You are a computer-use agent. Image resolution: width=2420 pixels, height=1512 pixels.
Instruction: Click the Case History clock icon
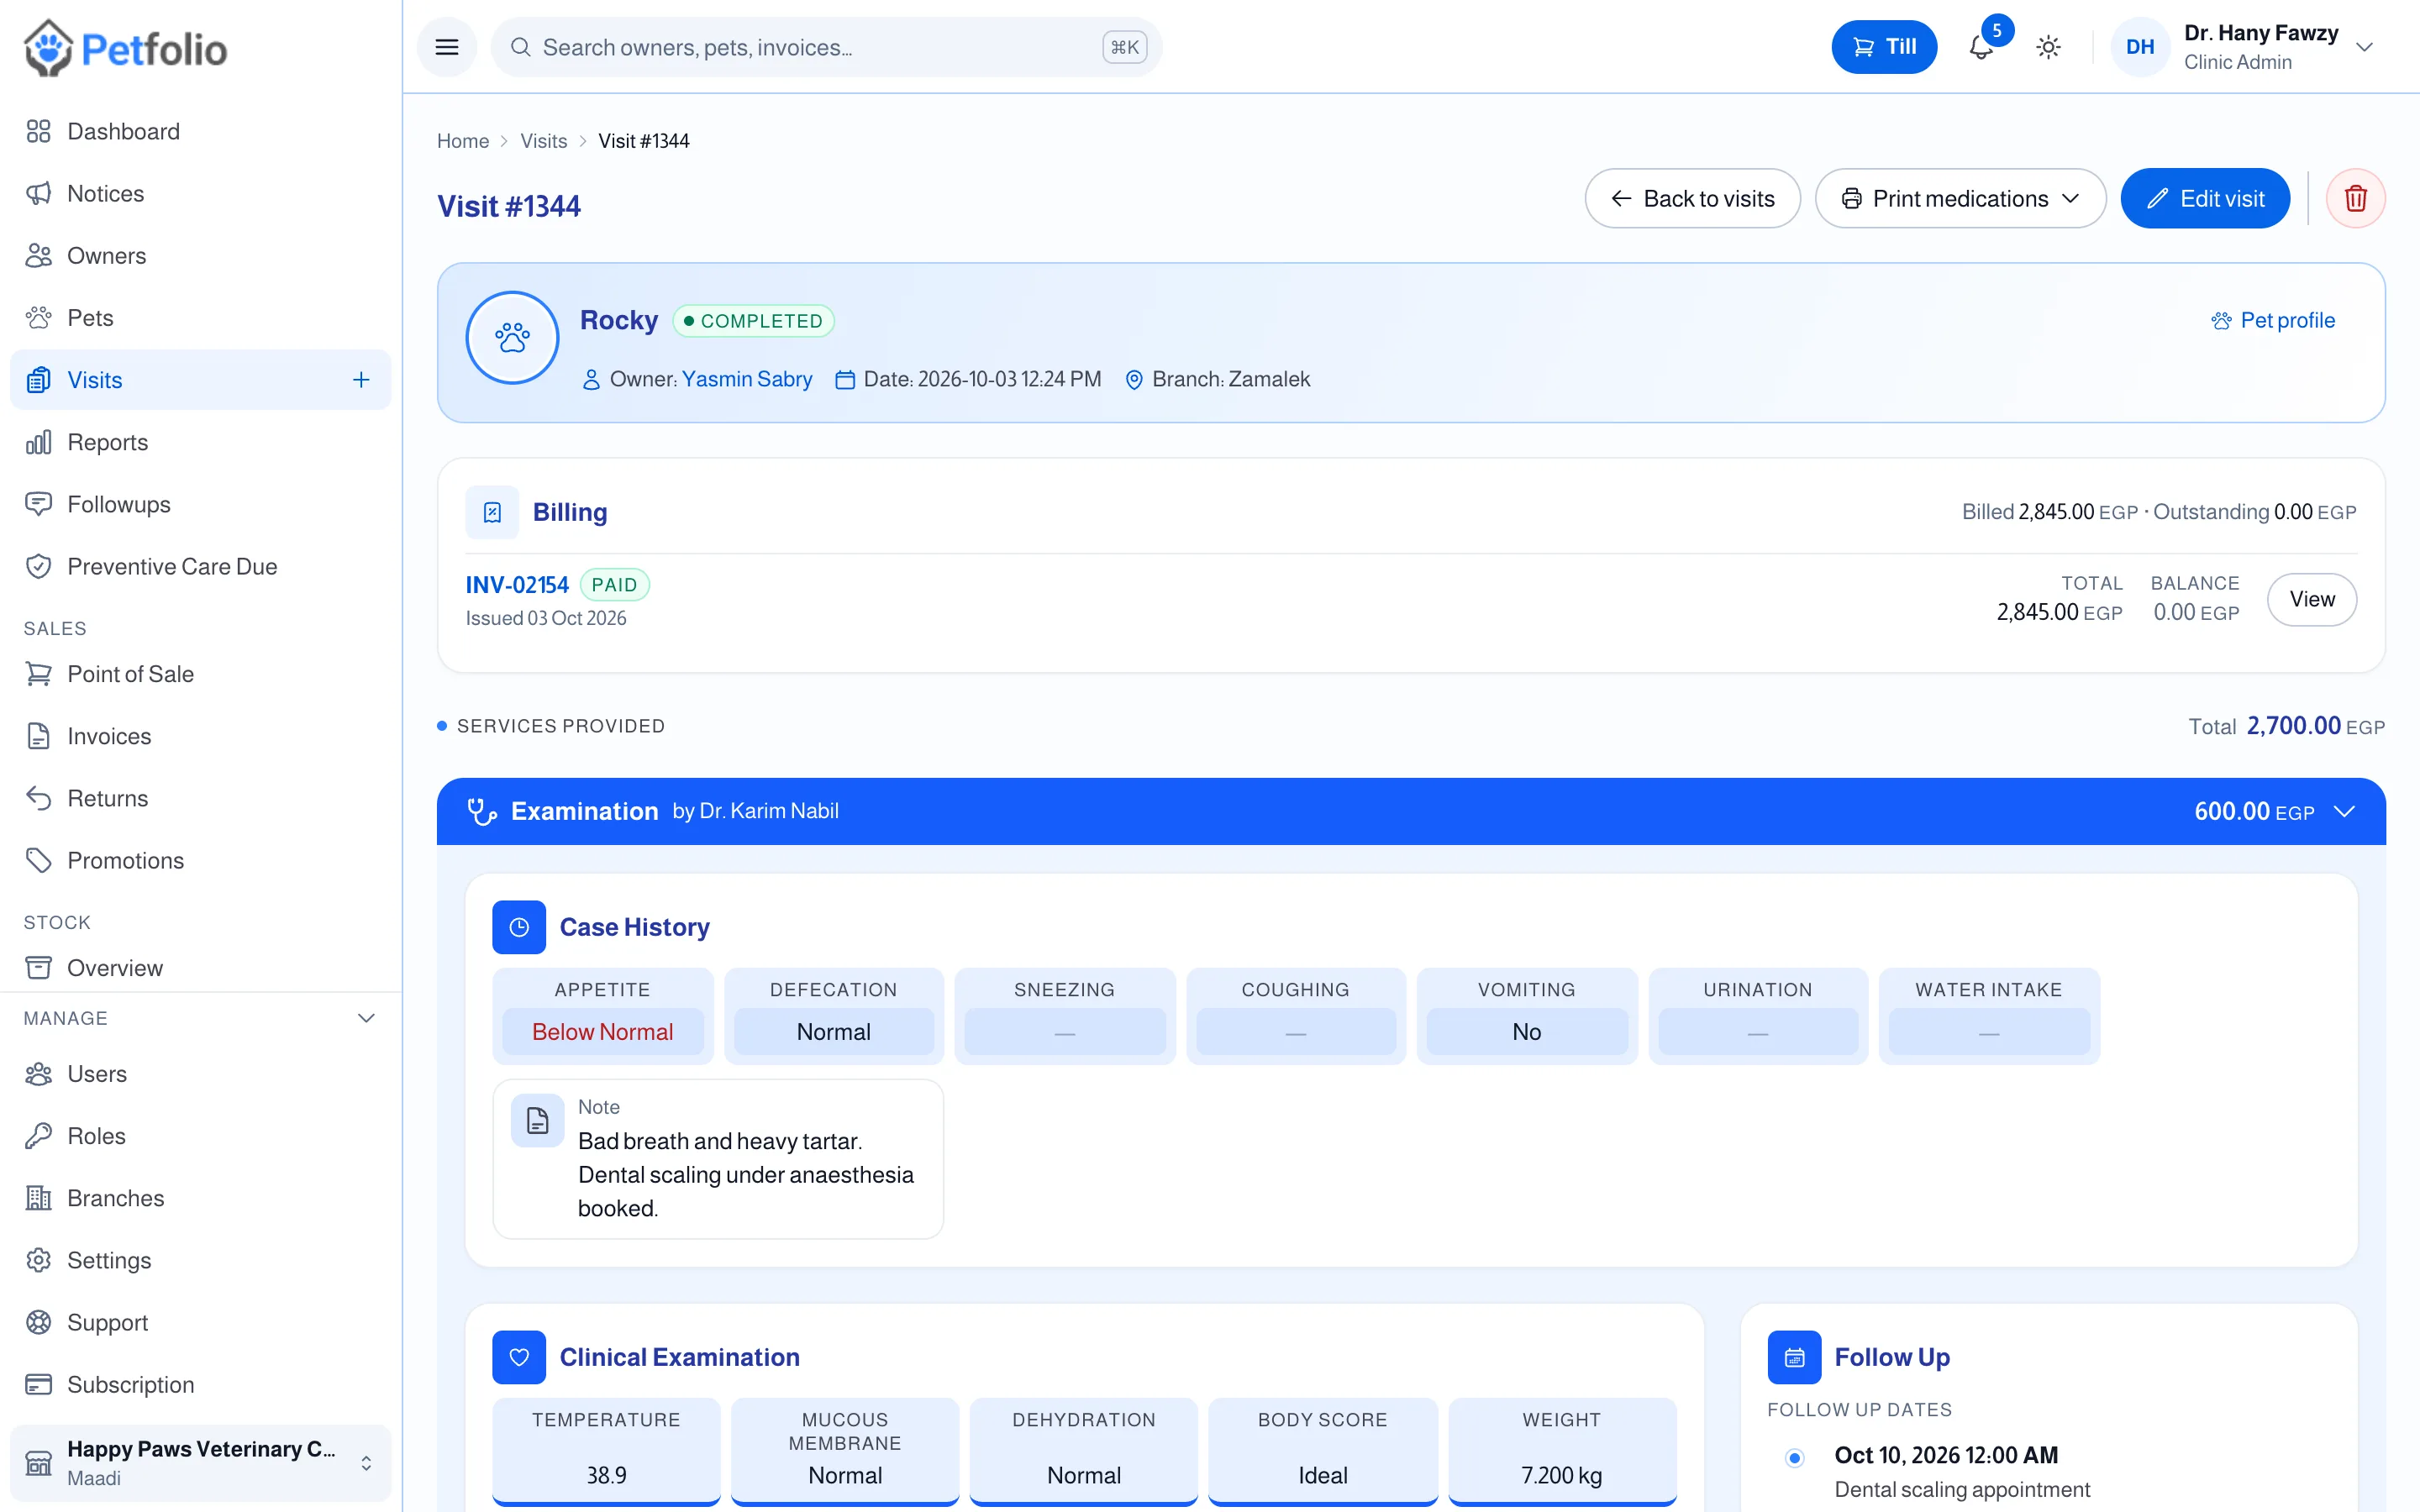[x=519, y=927]
